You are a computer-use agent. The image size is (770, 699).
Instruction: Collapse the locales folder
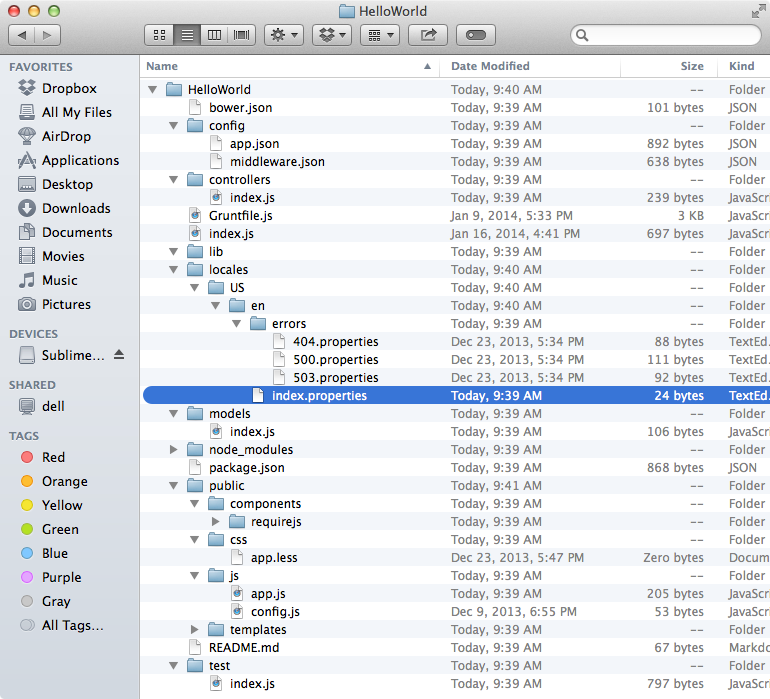[174, 270]
